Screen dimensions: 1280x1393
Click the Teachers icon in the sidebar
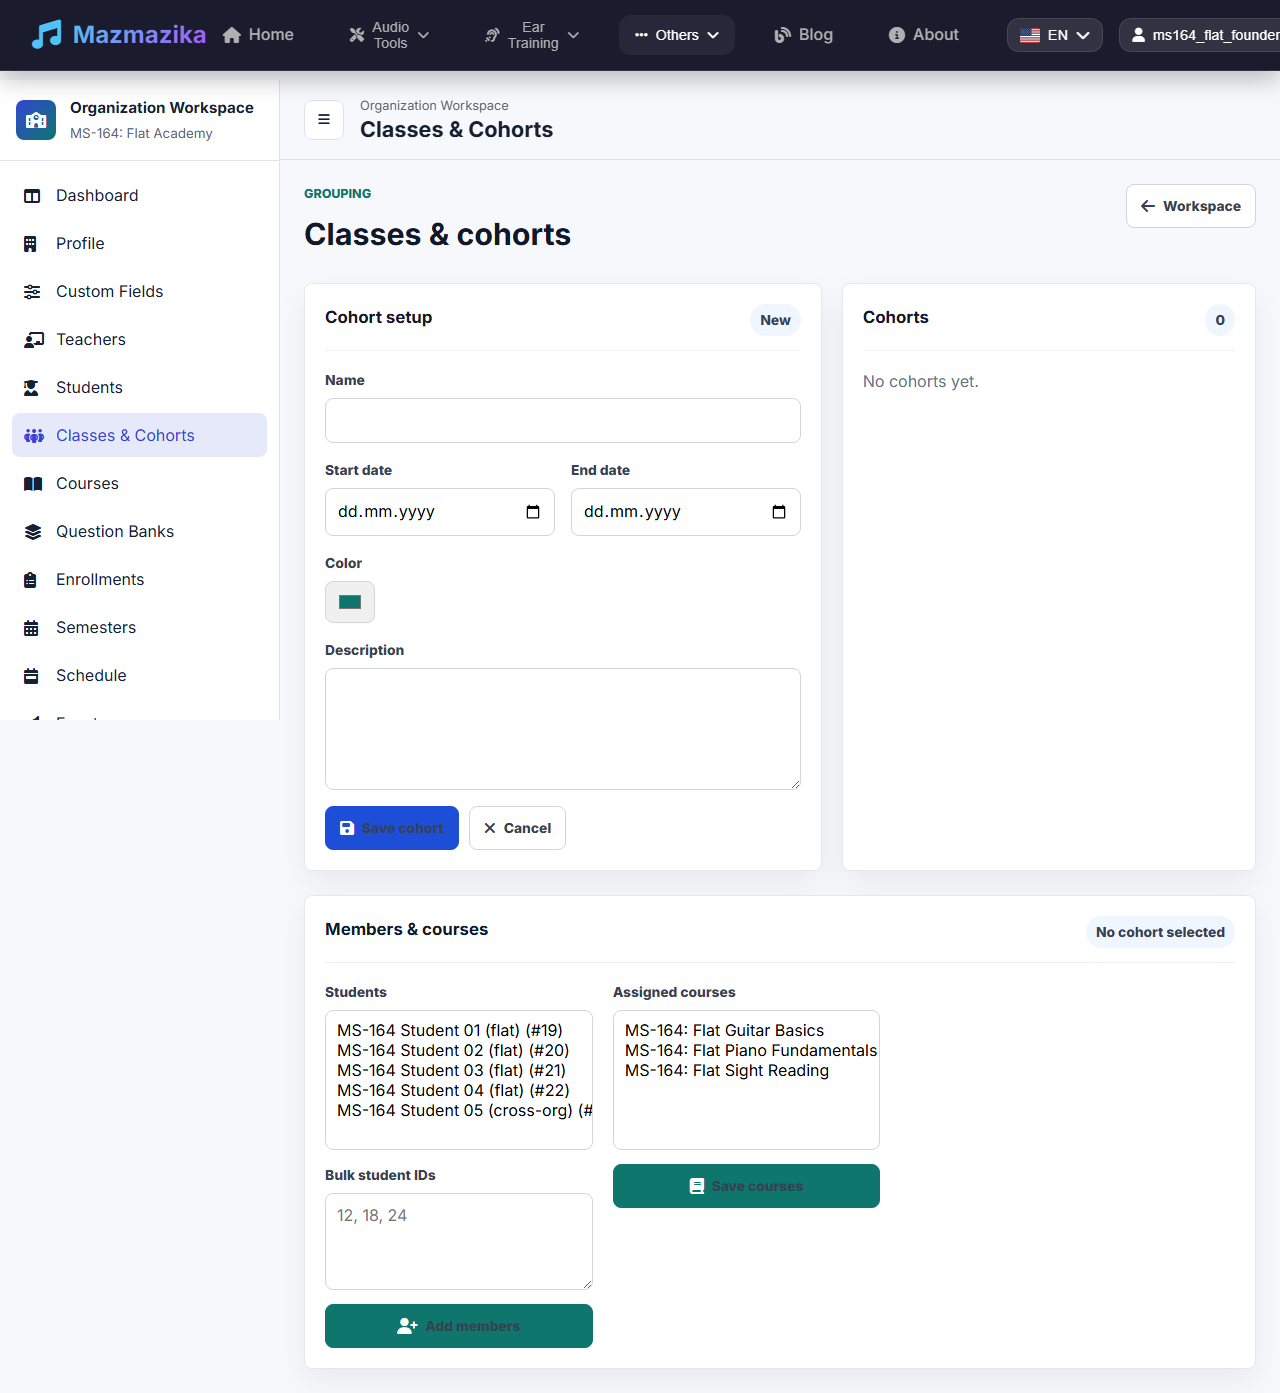pyautogui.click(x=34, y=340)
